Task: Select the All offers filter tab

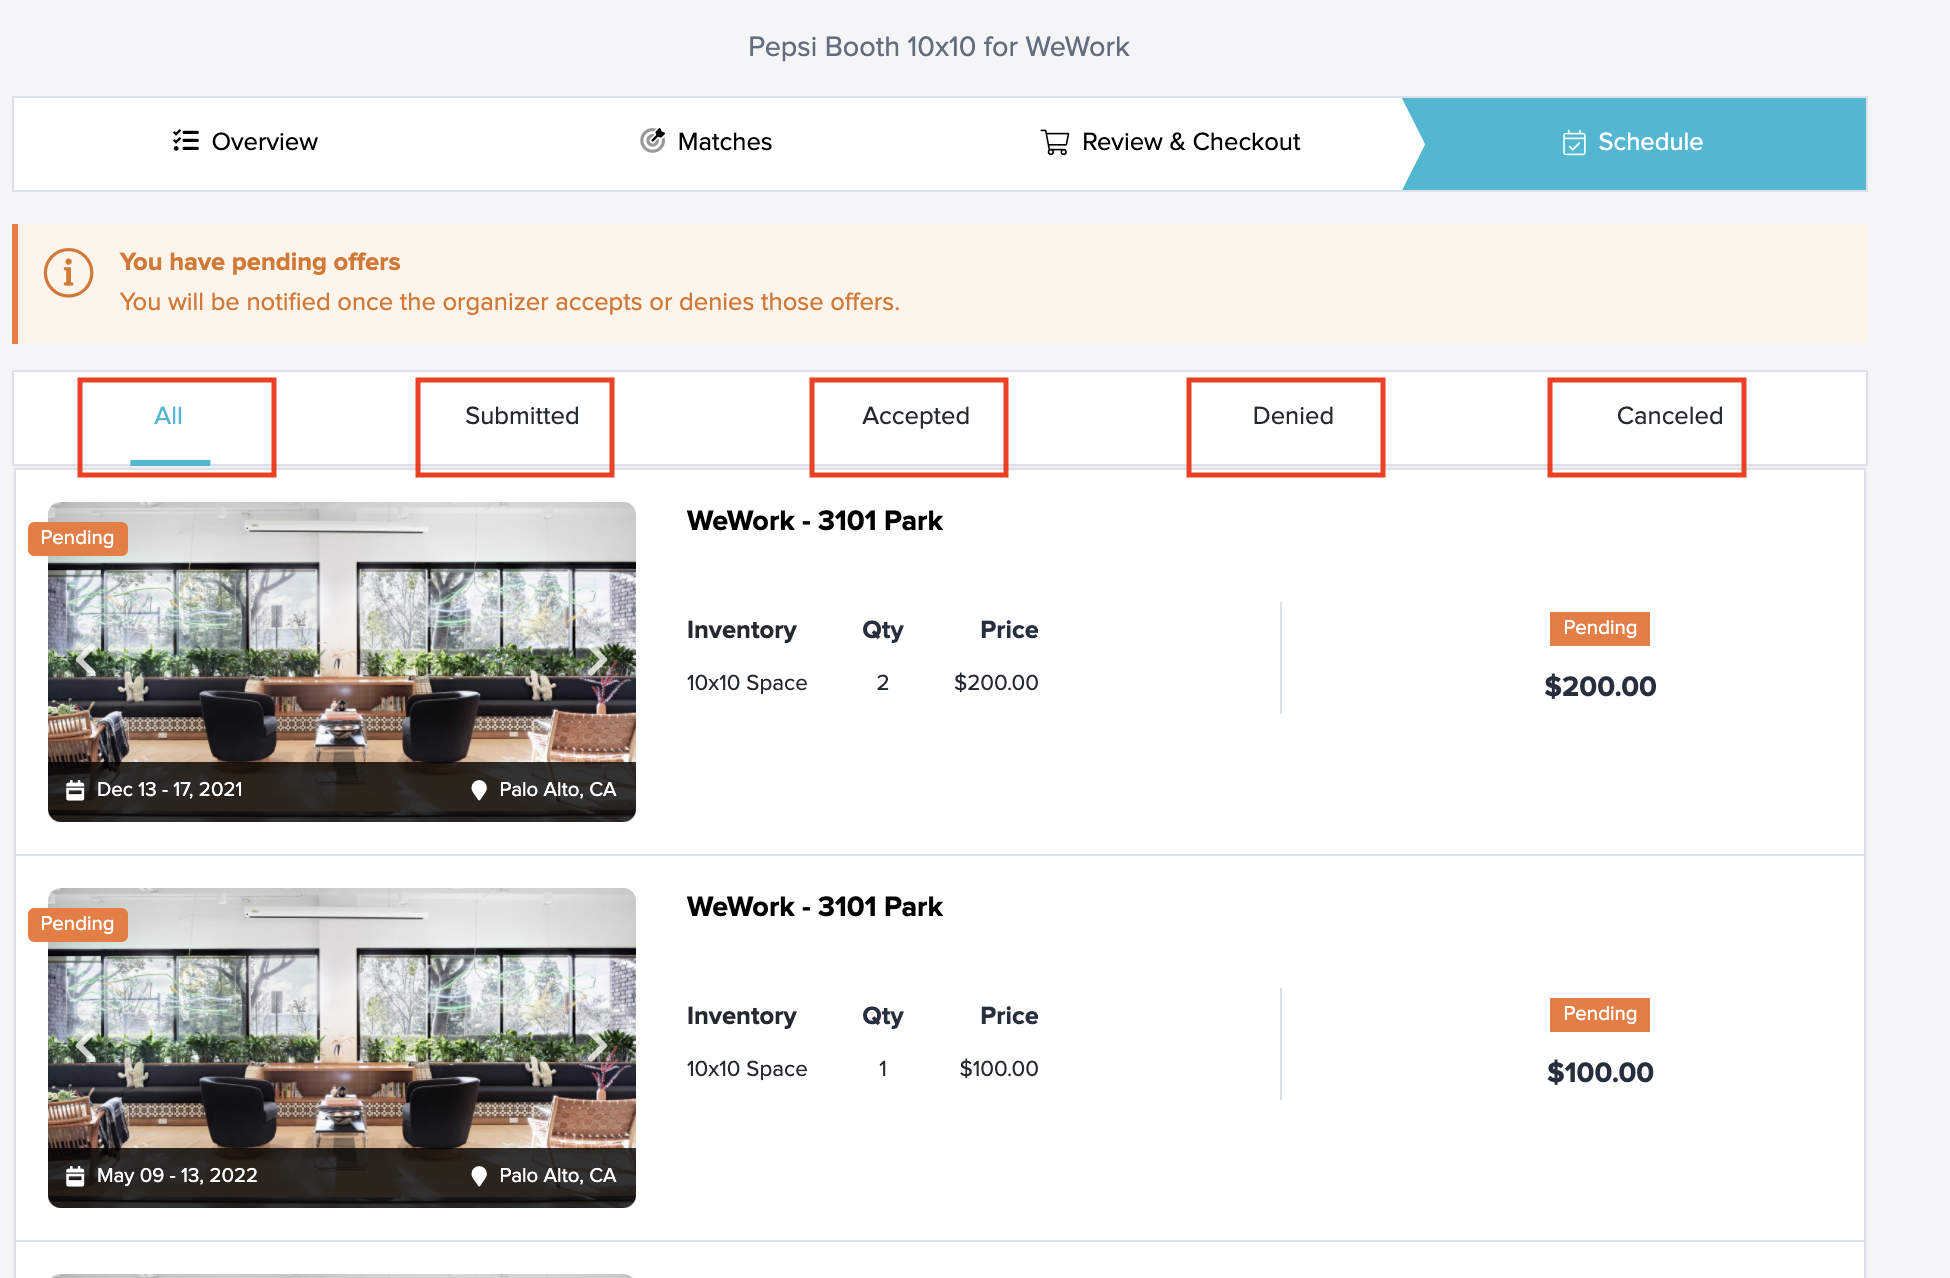Action: 169,416
